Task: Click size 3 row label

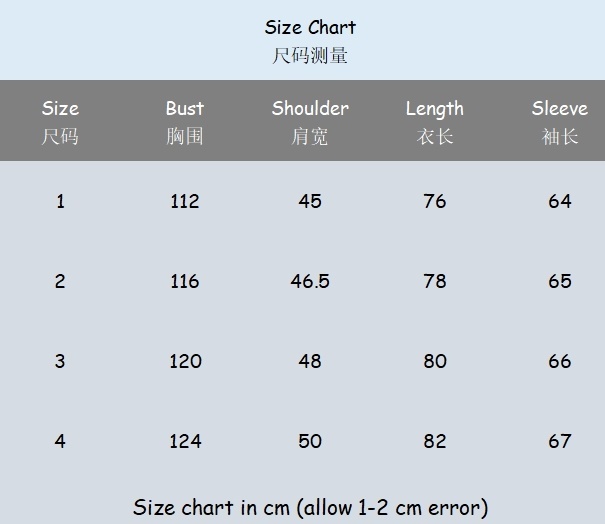Action: coord(60,361)
